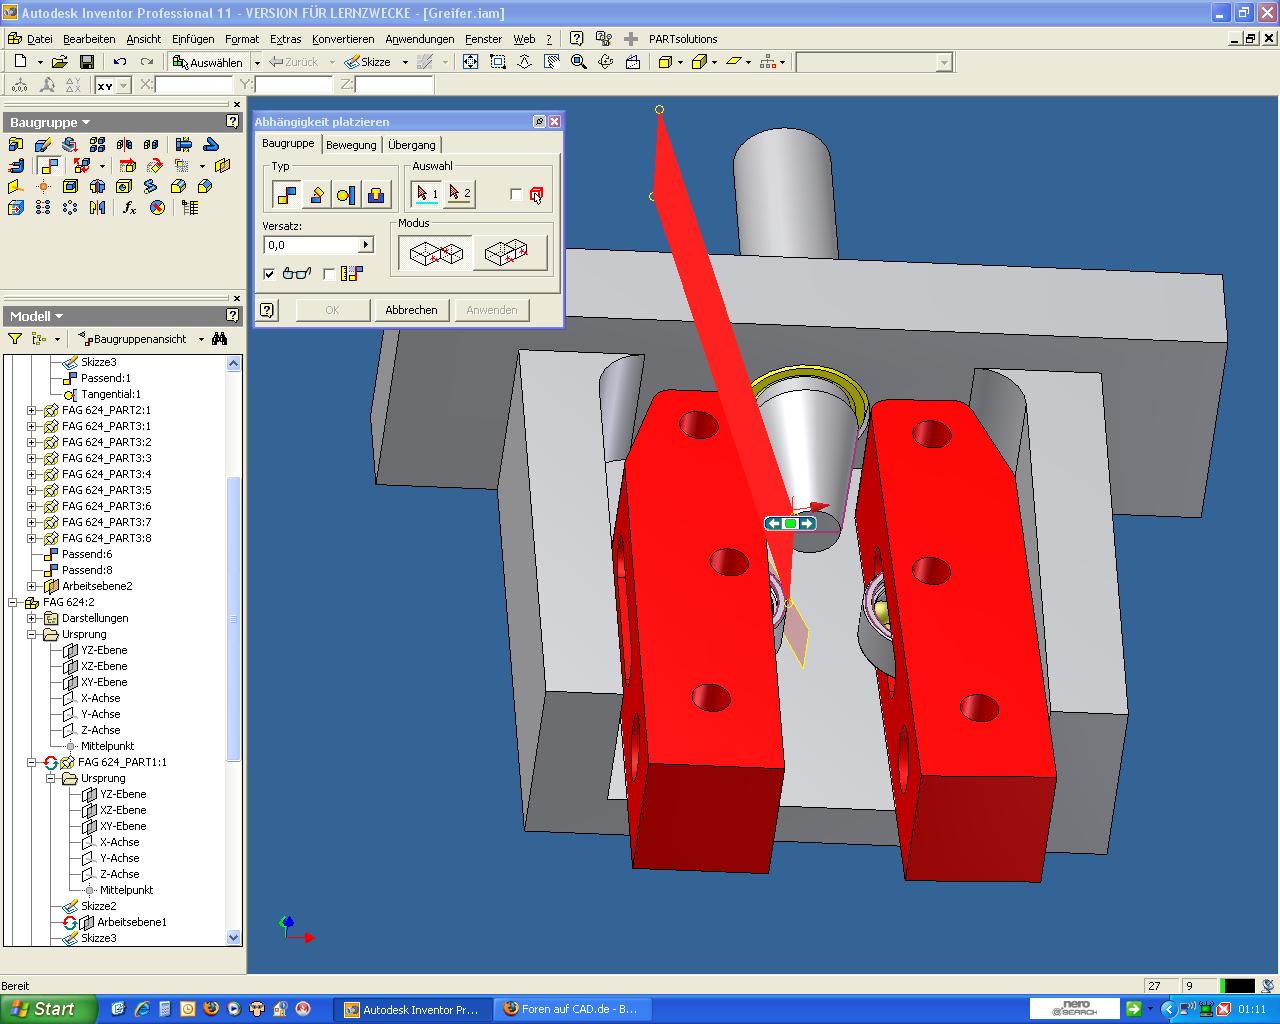The width and height of the screenshot is (1280, 1024).
Task: Select the Tangential constraint type icon
Action: [346, 194]
